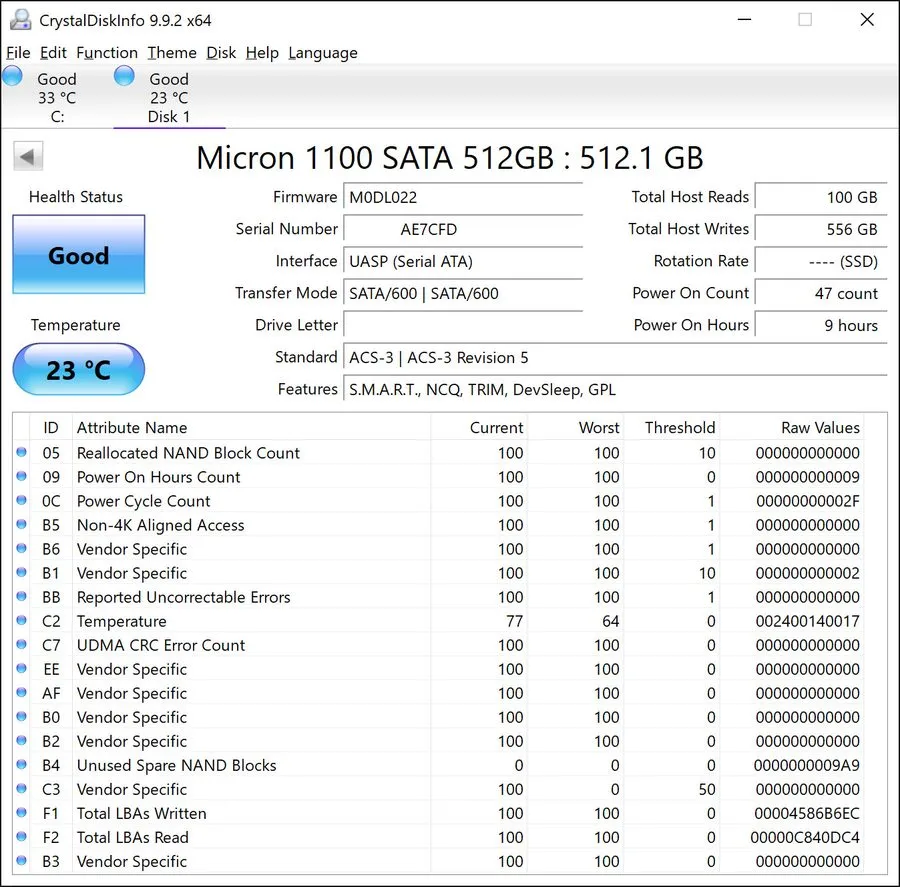Screen dimensions: 900x887
Task: Click the Micron 1100 SATA 512GB title
Action: (450, 157)
